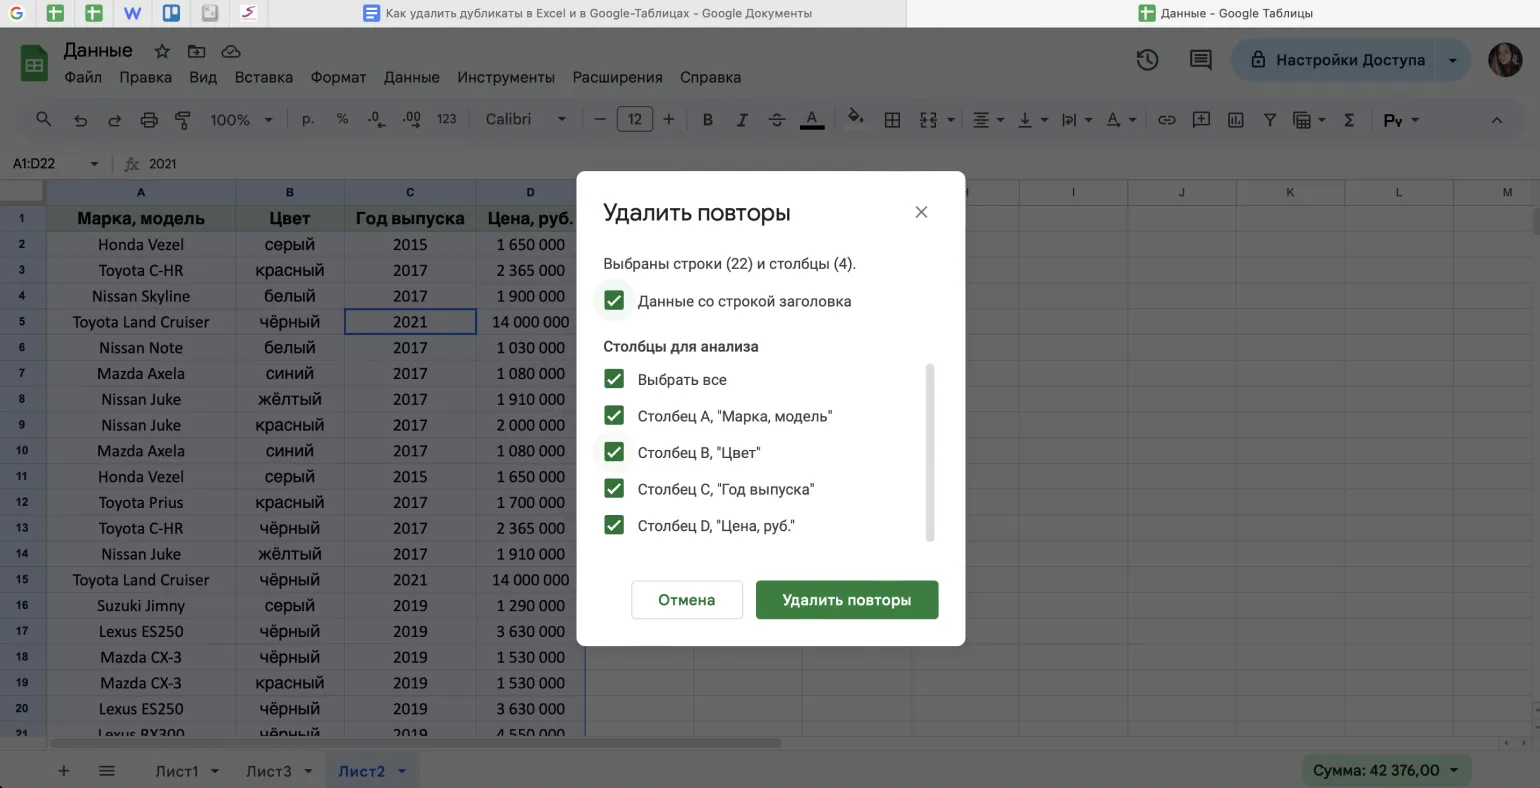Click the cell borders icon
The width and height of the screenshot is (1540, 788).
click(892, 120)
